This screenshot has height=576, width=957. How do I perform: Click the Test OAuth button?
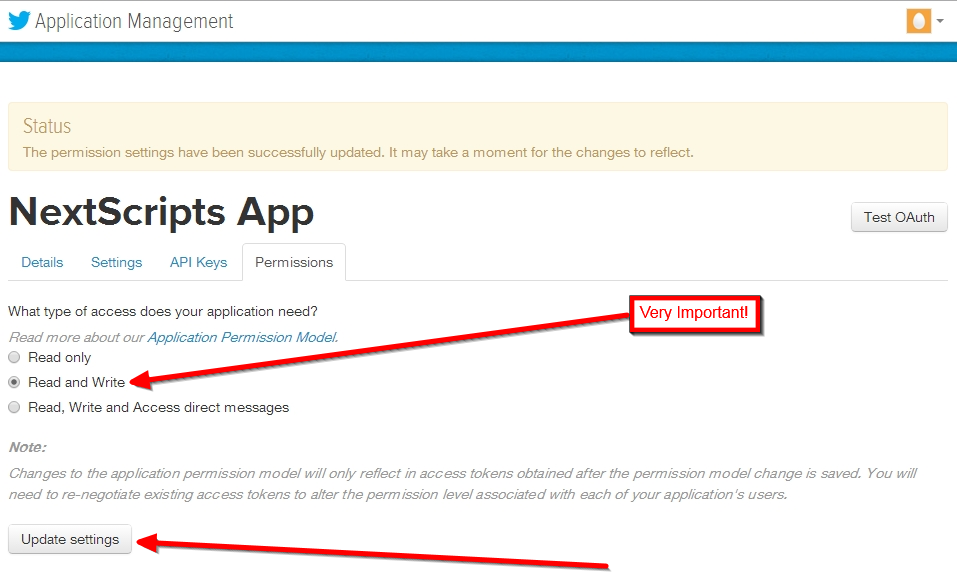pyautogui.click(x=899, y=217)
